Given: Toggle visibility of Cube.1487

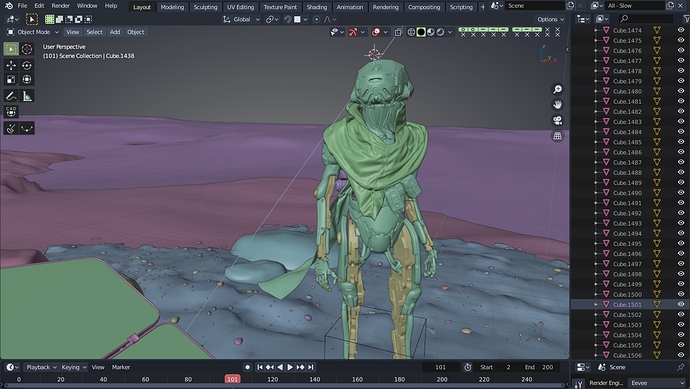Looking at the screenshot, I should (681, 162).
